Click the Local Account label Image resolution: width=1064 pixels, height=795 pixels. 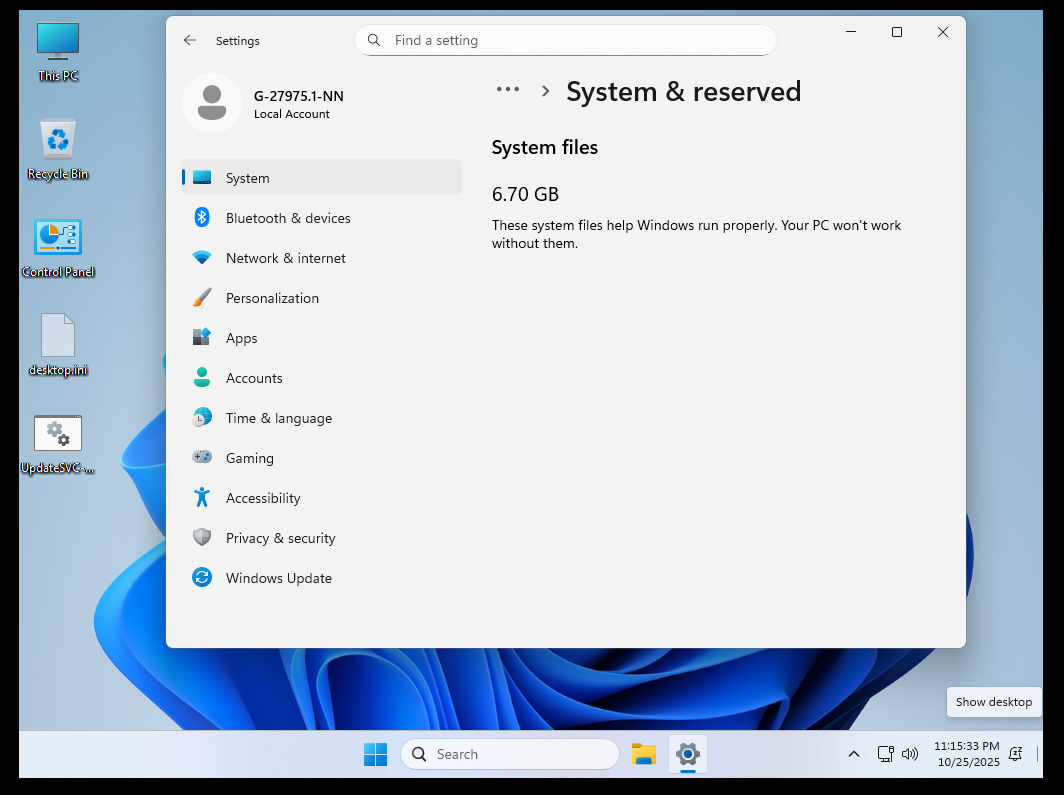pos(292,115)
